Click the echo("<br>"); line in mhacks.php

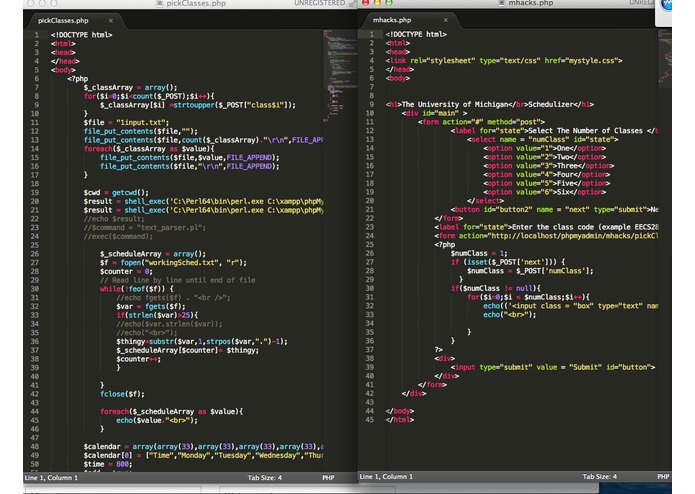point(510,315)
